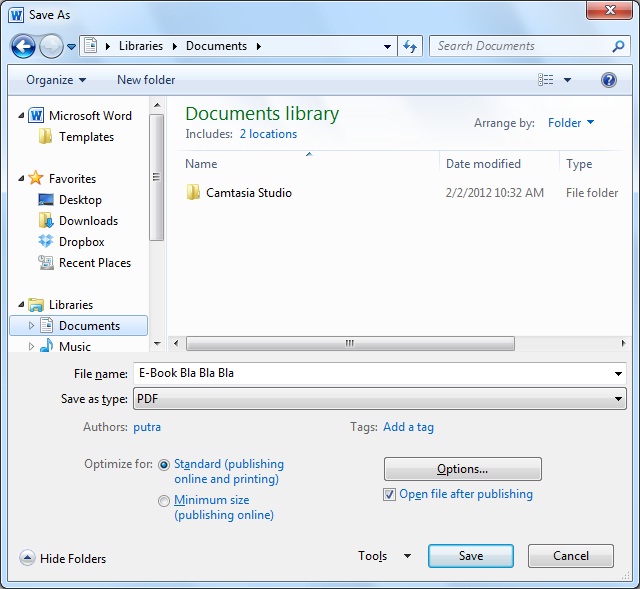Edit the author putra
This screenshot has height=589, width=640.
(147, 427)
